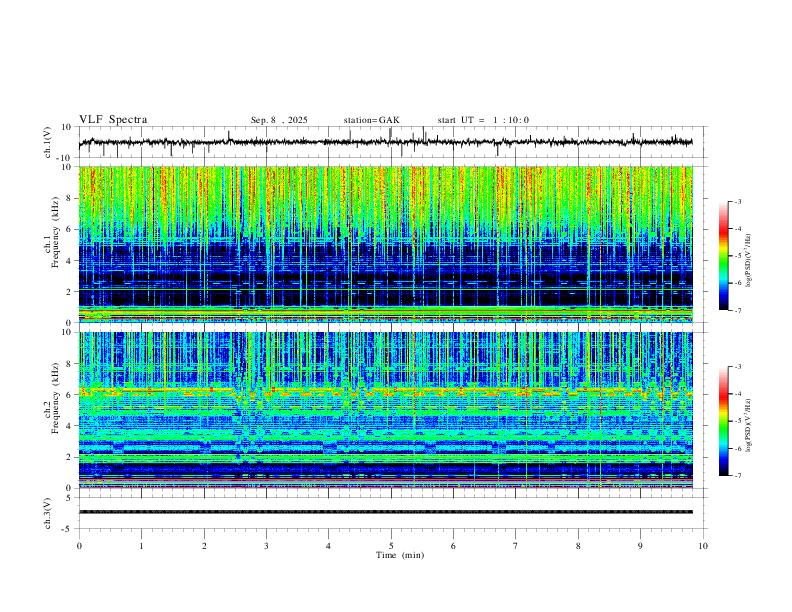Click the "ch.3(V)" axis label
The height and width of the screenshot is (612, 792).
tap(48, 514)
